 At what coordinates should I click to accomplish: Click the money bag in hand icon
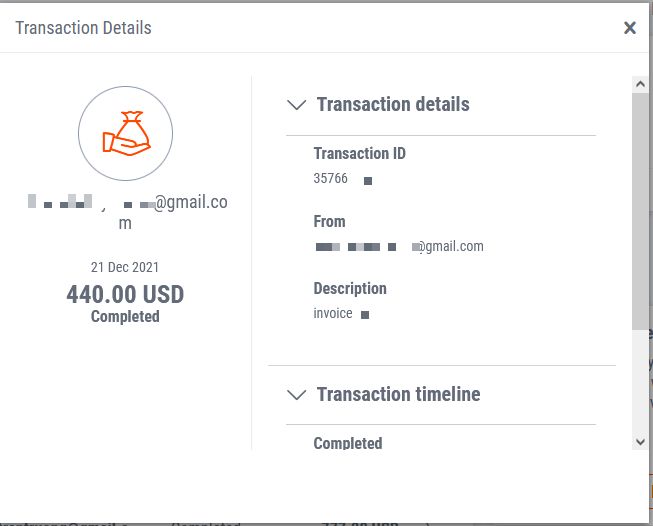(x=126, y=134)
